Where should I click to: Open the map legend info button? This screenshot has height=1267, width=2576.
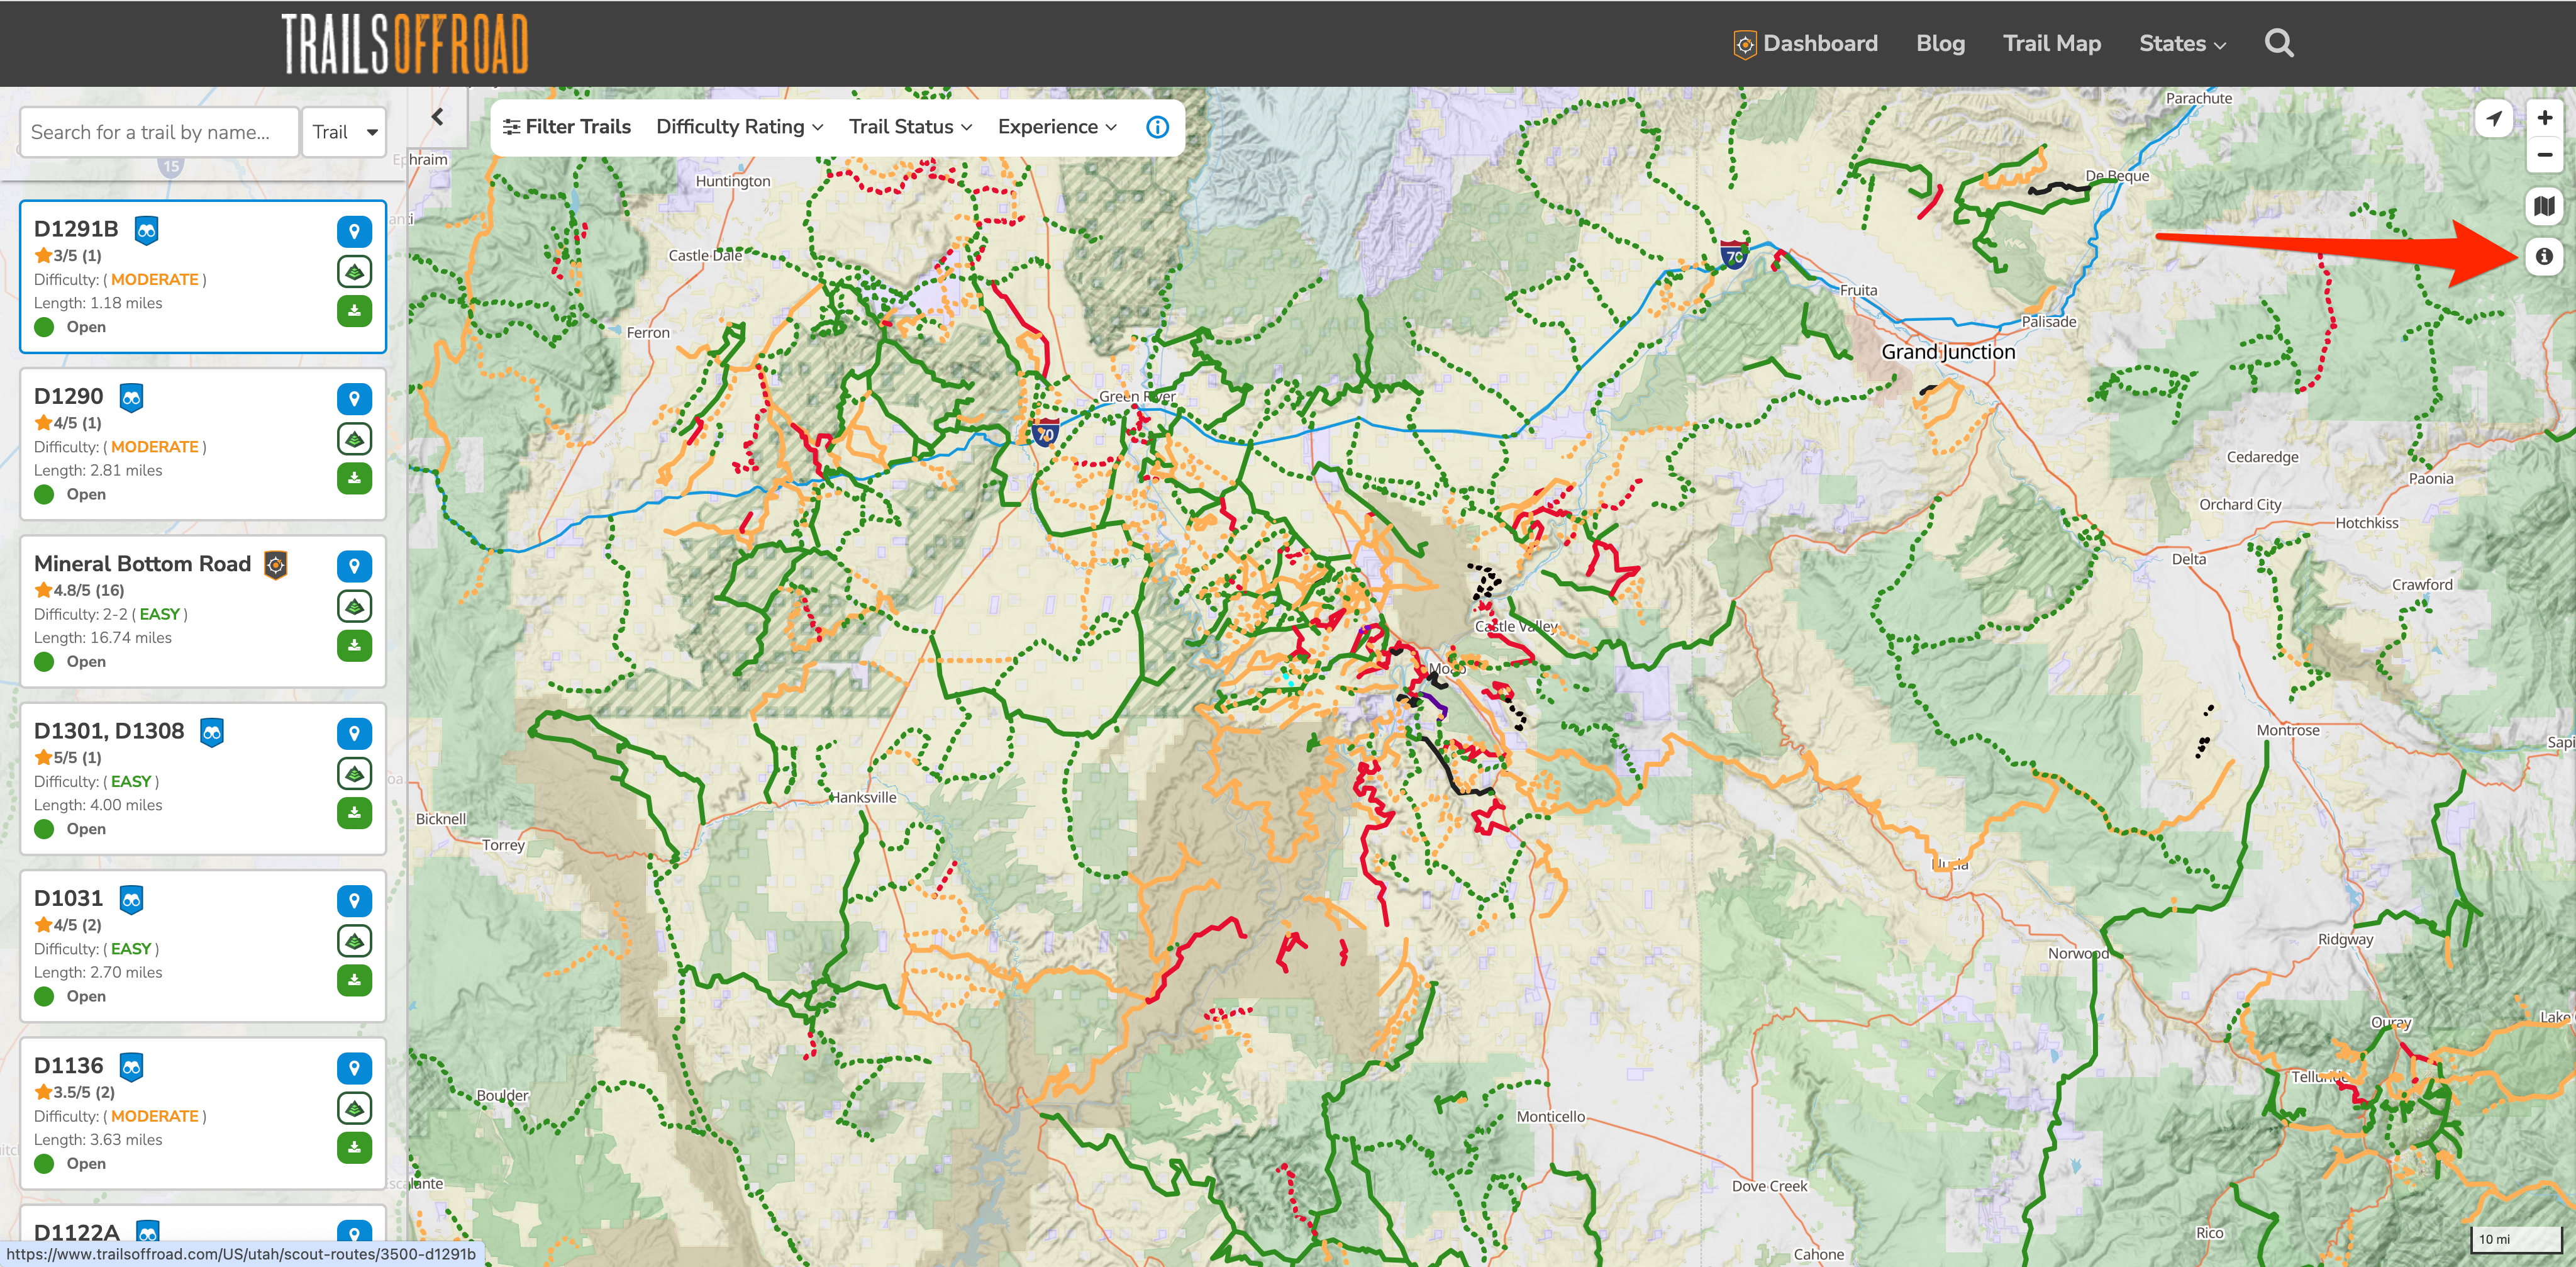(2544, 256)
